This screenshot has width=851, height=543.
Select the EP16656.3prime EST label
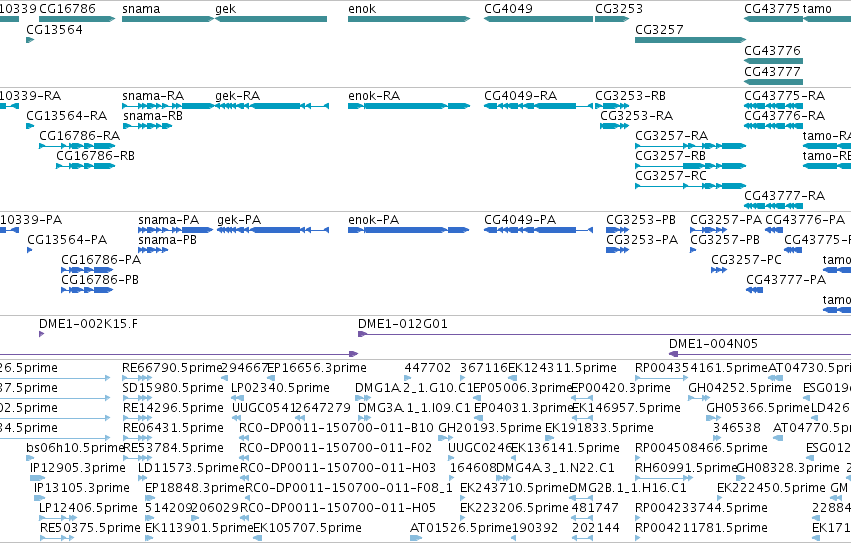click(x=317, y=368)
